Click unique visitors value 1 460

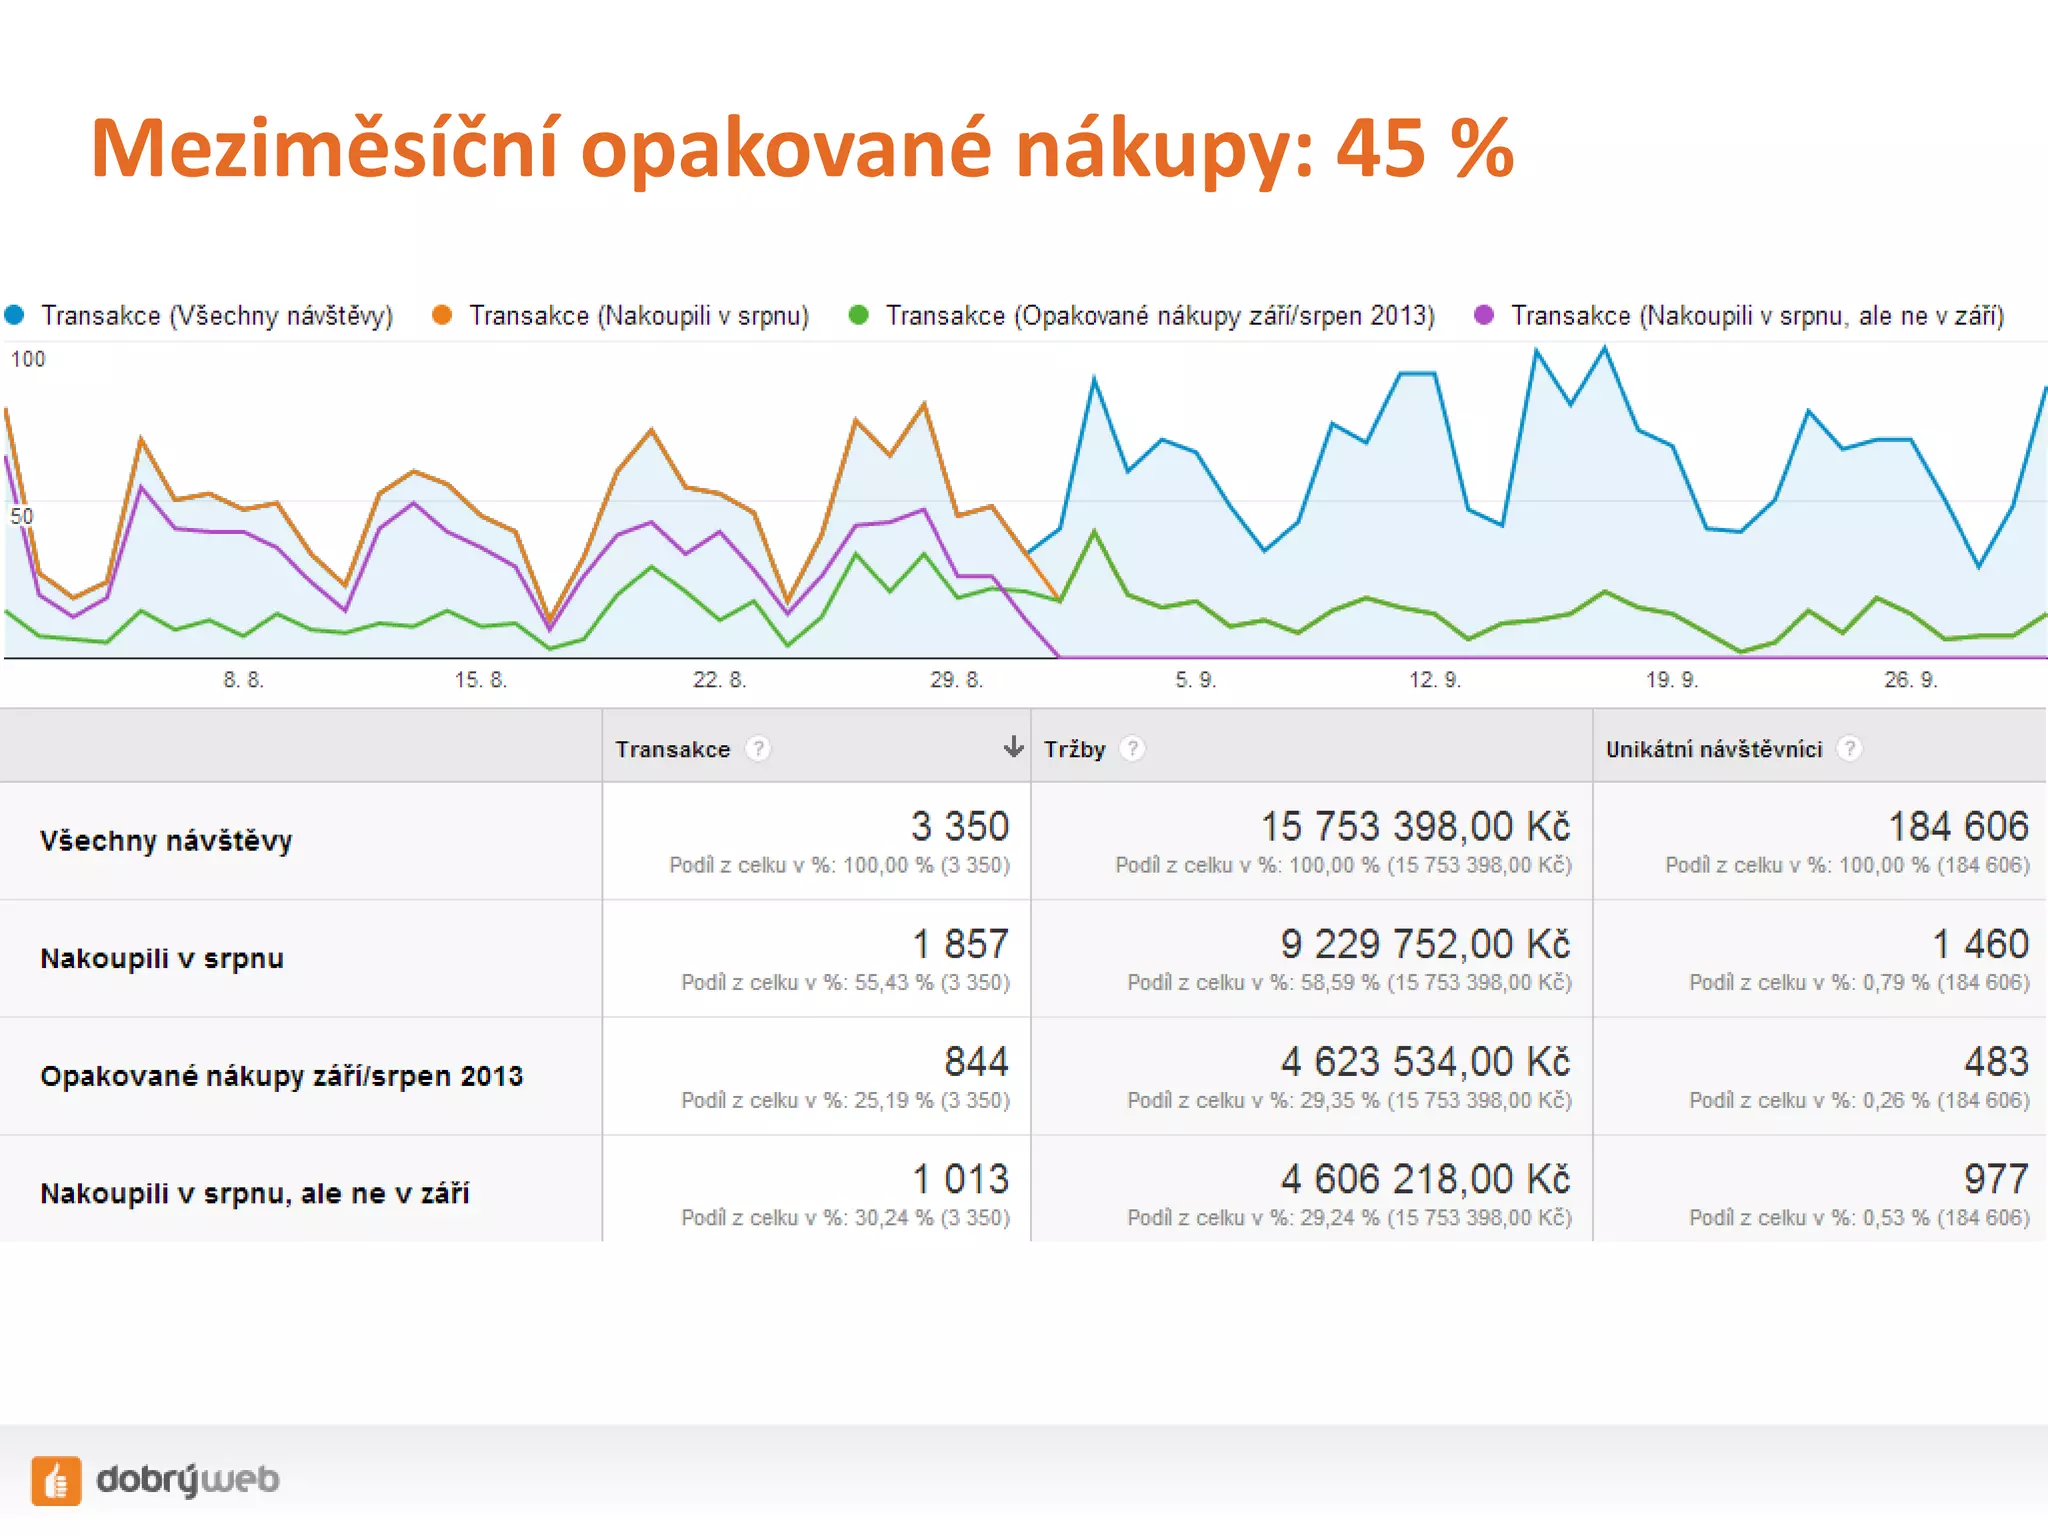click(x=1980, y=944)
